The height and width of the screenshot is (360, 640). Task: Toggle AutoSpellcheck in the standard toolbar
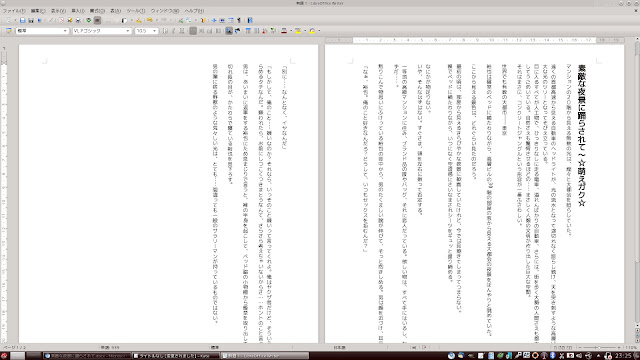(x=97, y=20)
